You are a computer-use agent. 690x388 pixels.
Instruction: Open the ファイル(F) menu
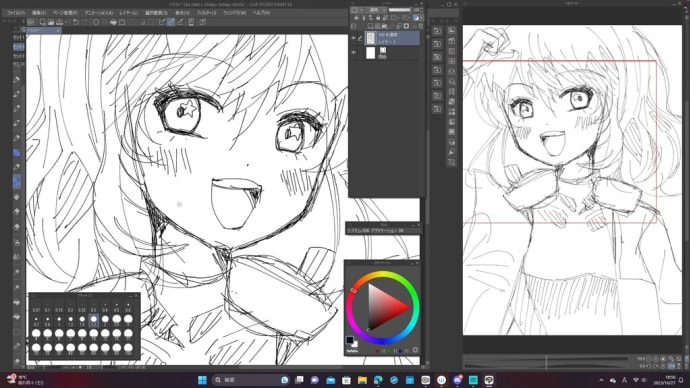pos(16,13)
